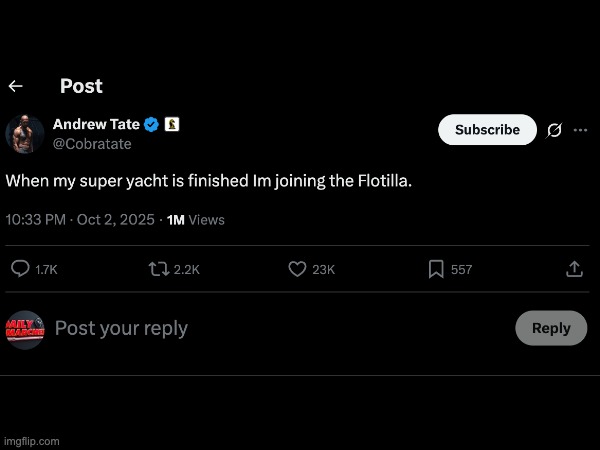Viewport: 600px width, 450px height.
Task: Click the post text about the Flotilla
Action: pyautogui.click(x=209, y=181)
